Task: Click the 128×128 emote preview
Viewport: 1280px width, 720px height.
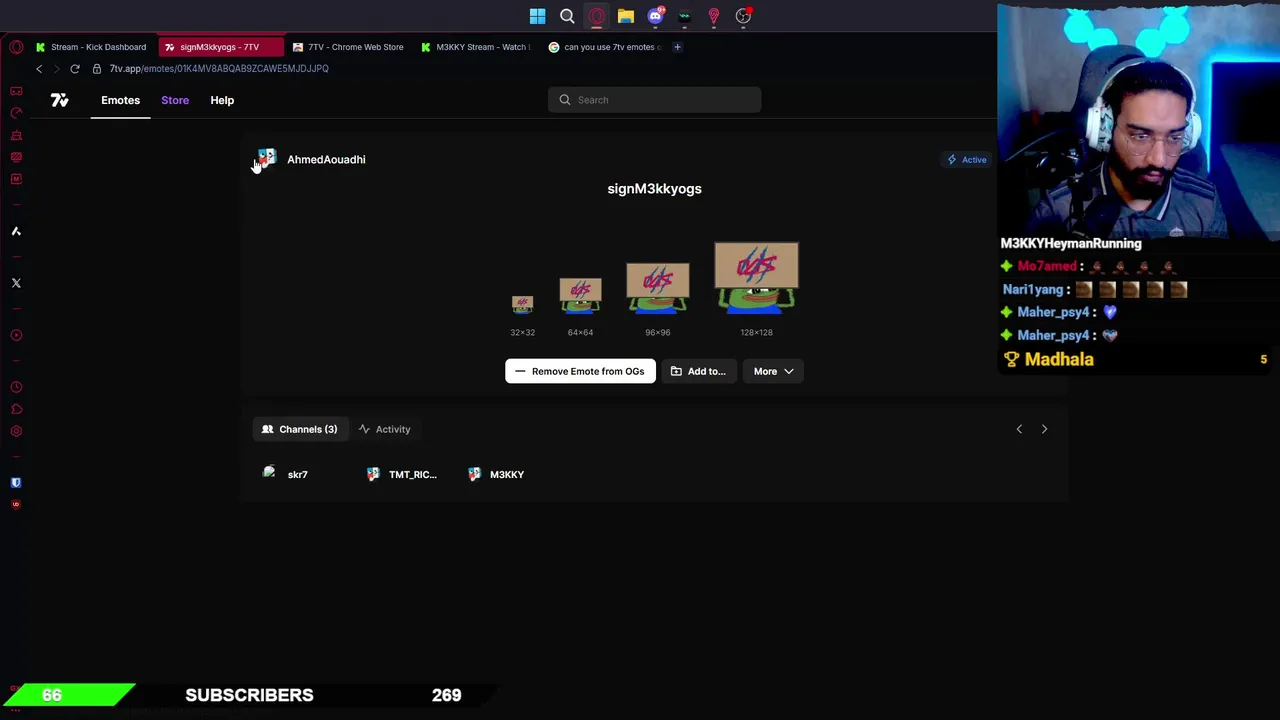Action: click(x=756, y=278)
